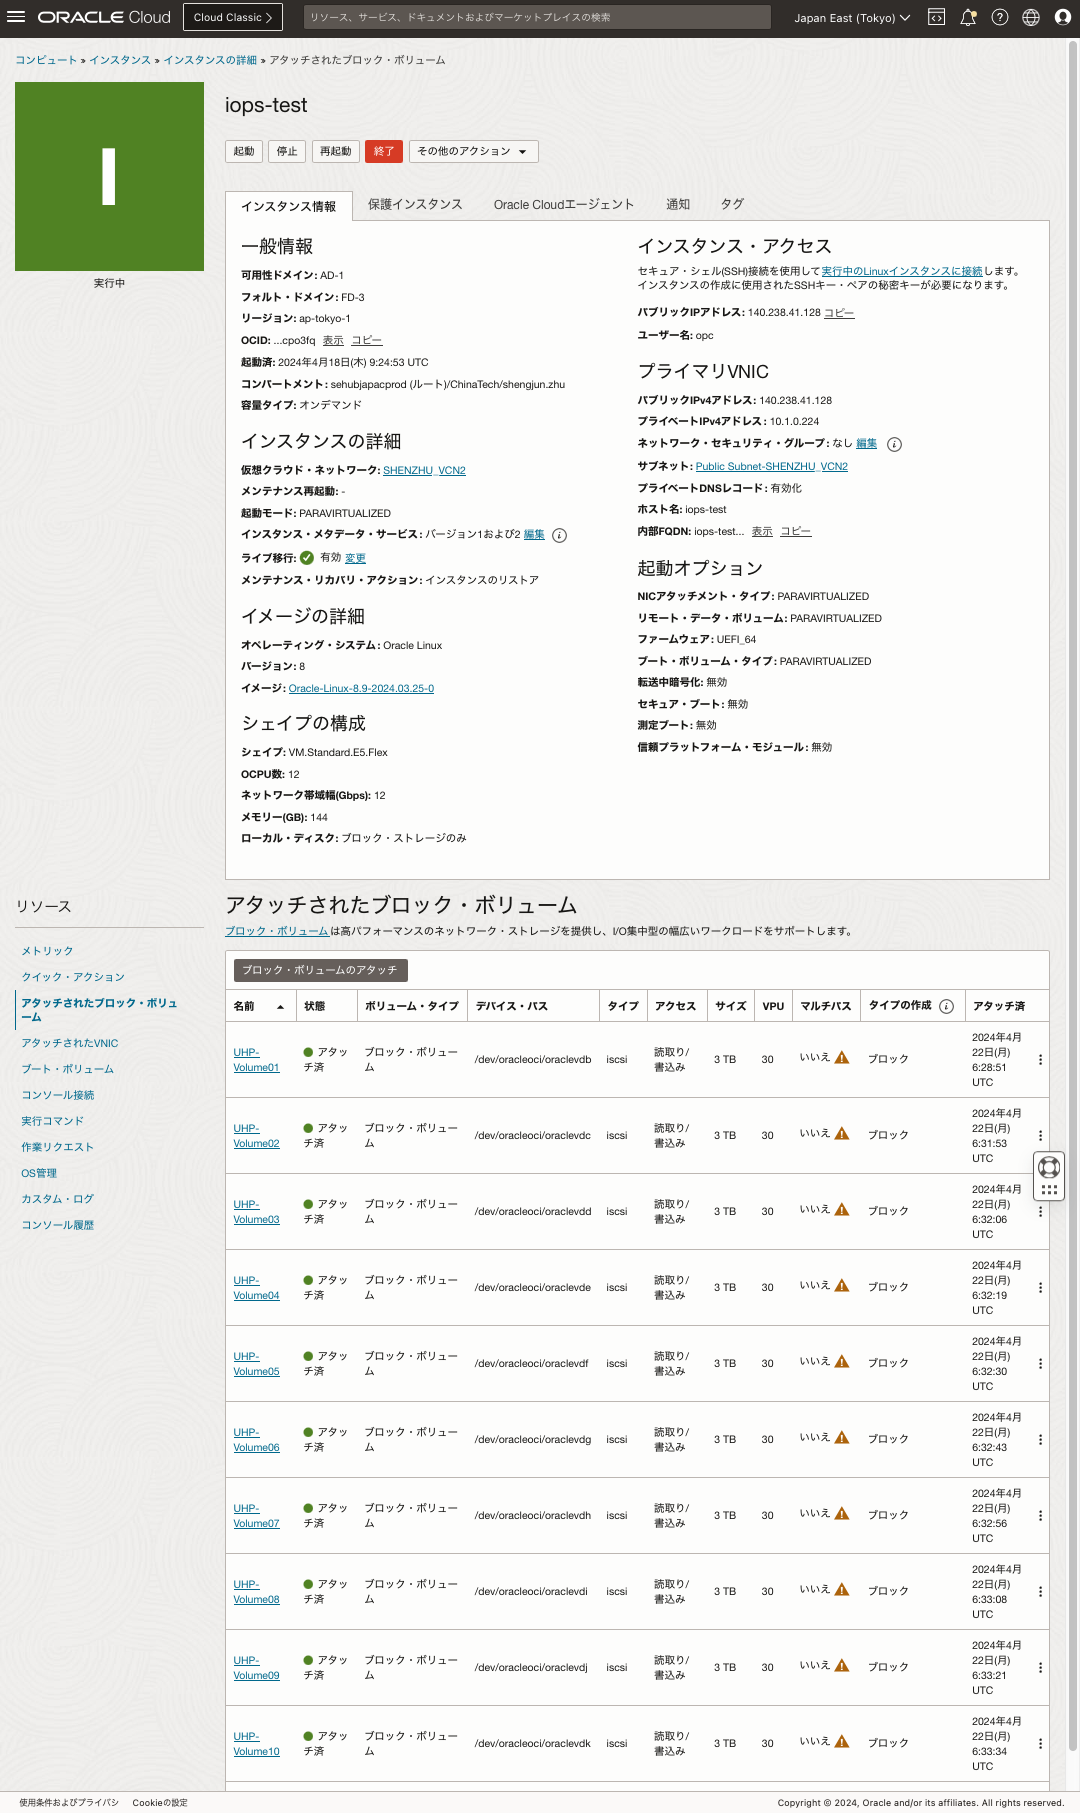Open クイック・アクション in resources sidebar

pos(73,977)
